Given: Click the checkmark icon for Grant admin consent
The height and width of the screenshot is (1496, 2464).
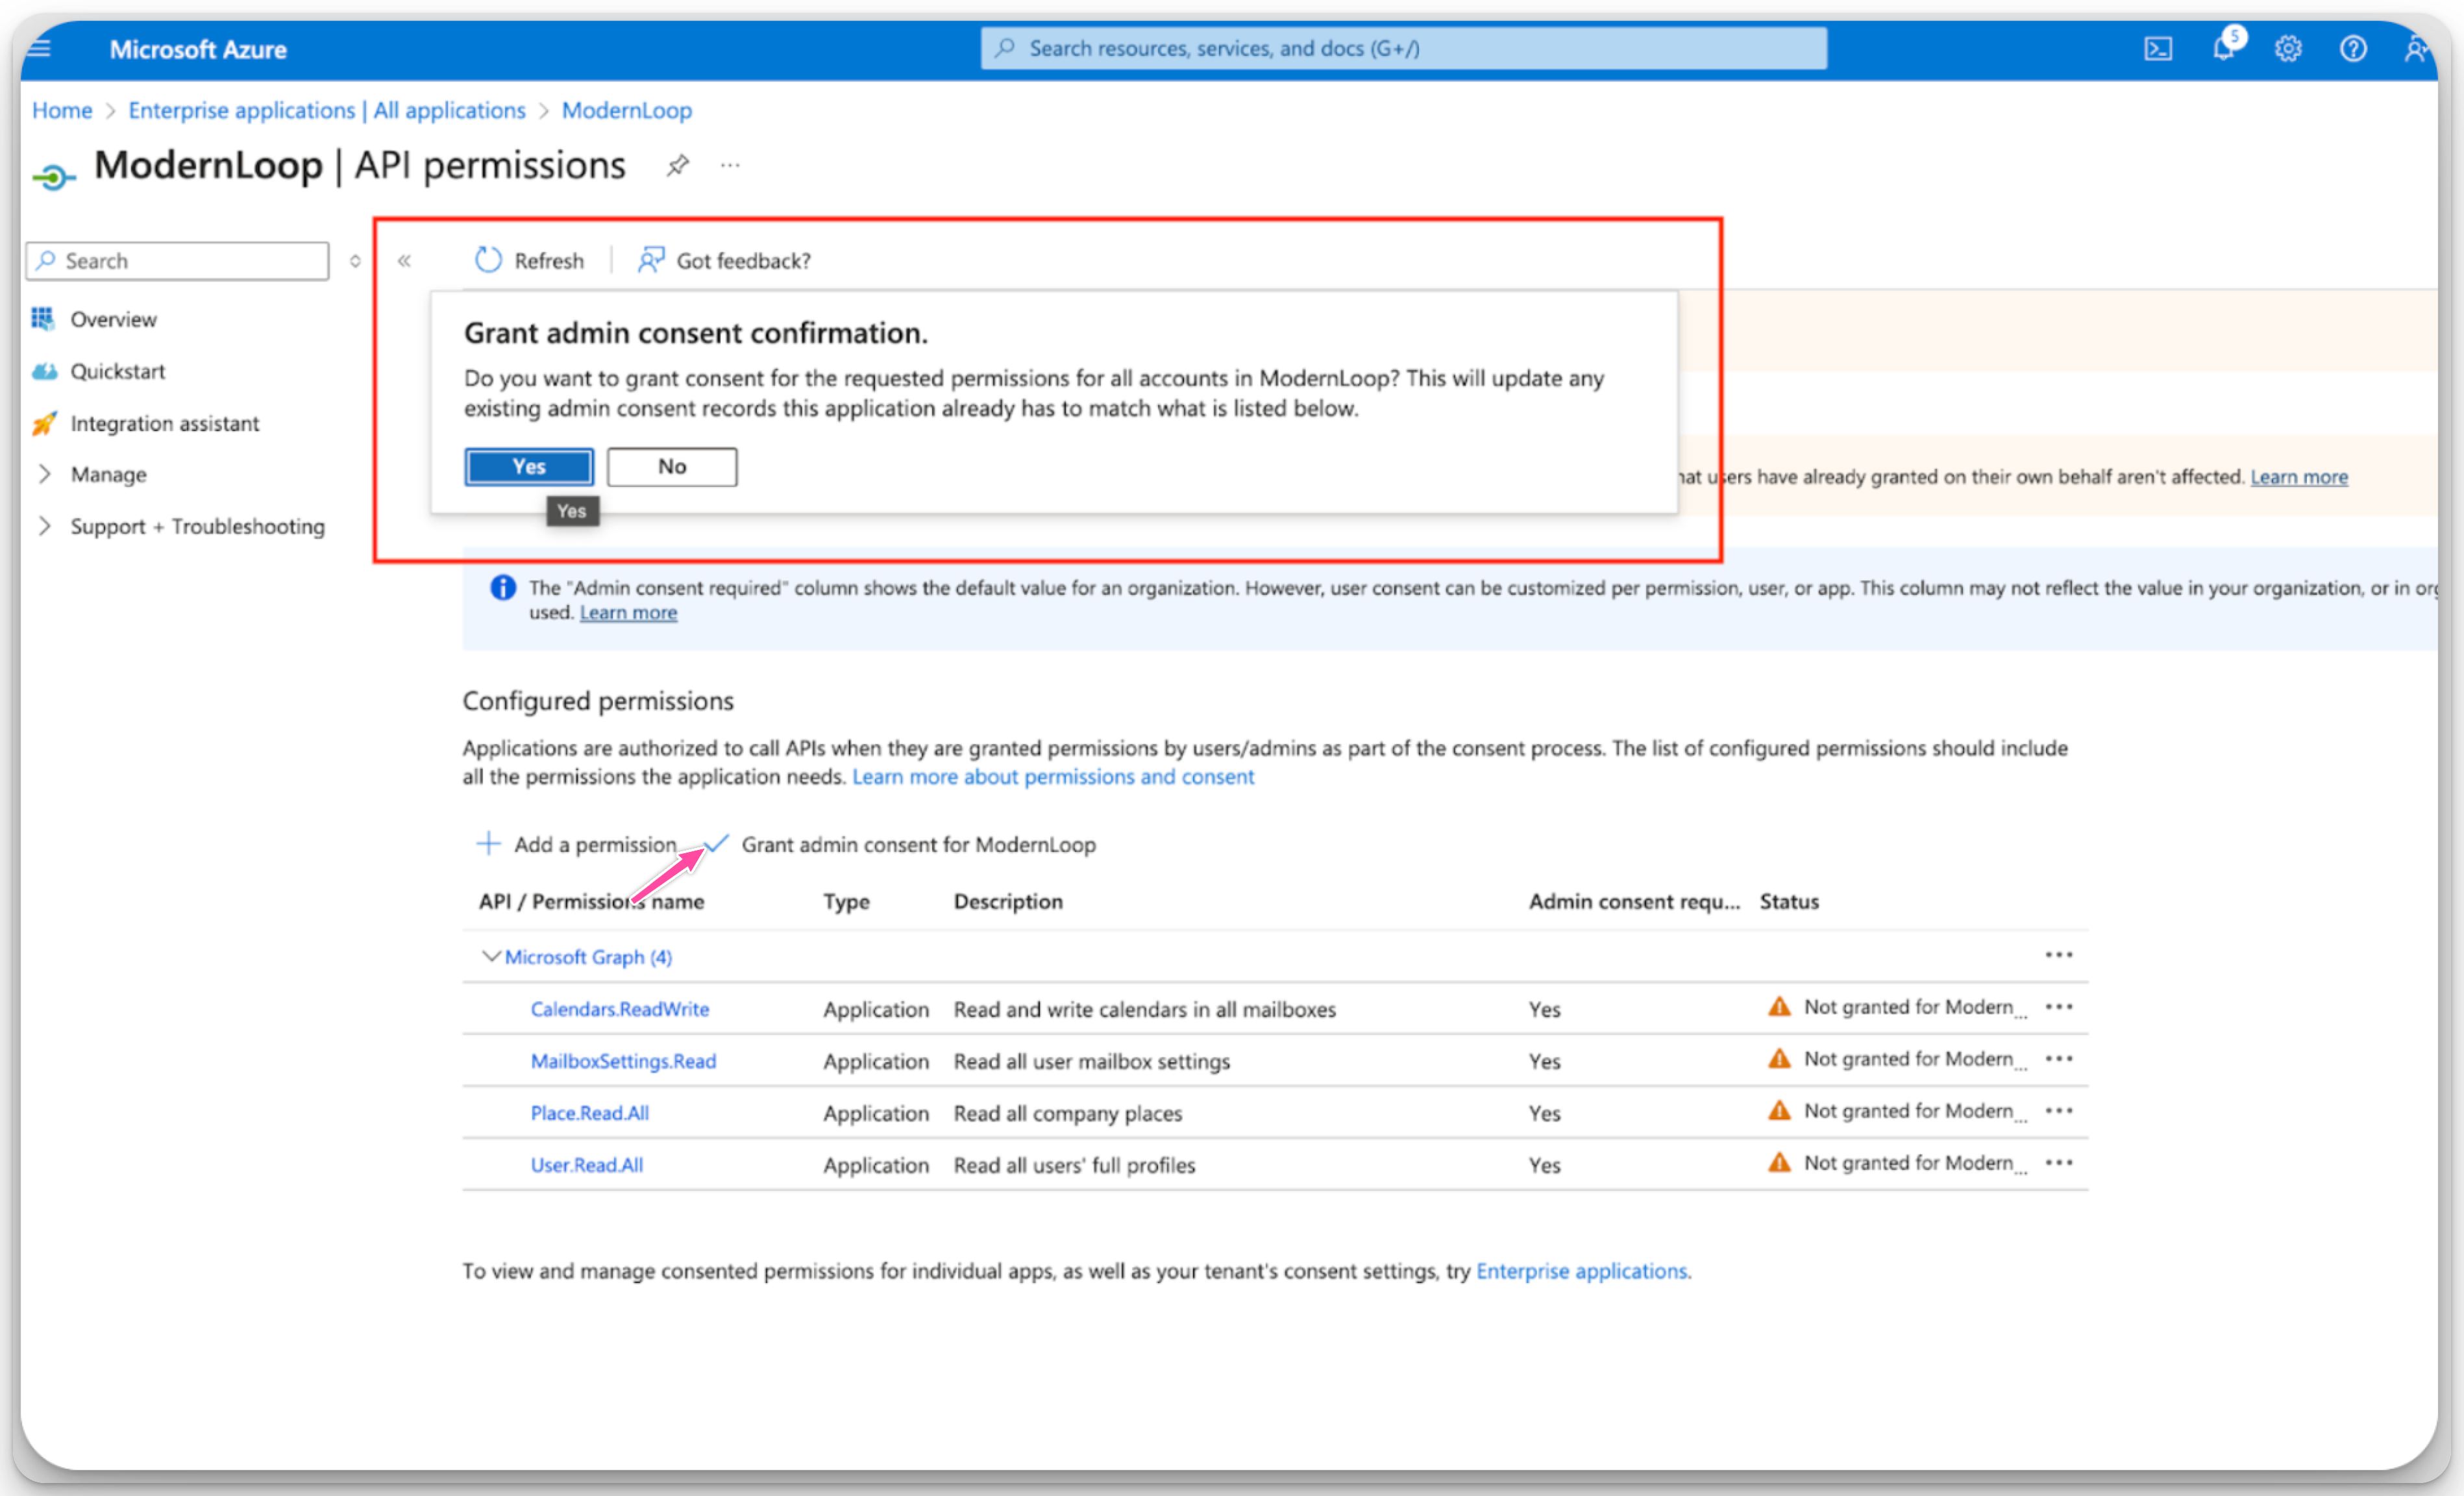Looking at the screenshot, I should click(717, 844).
